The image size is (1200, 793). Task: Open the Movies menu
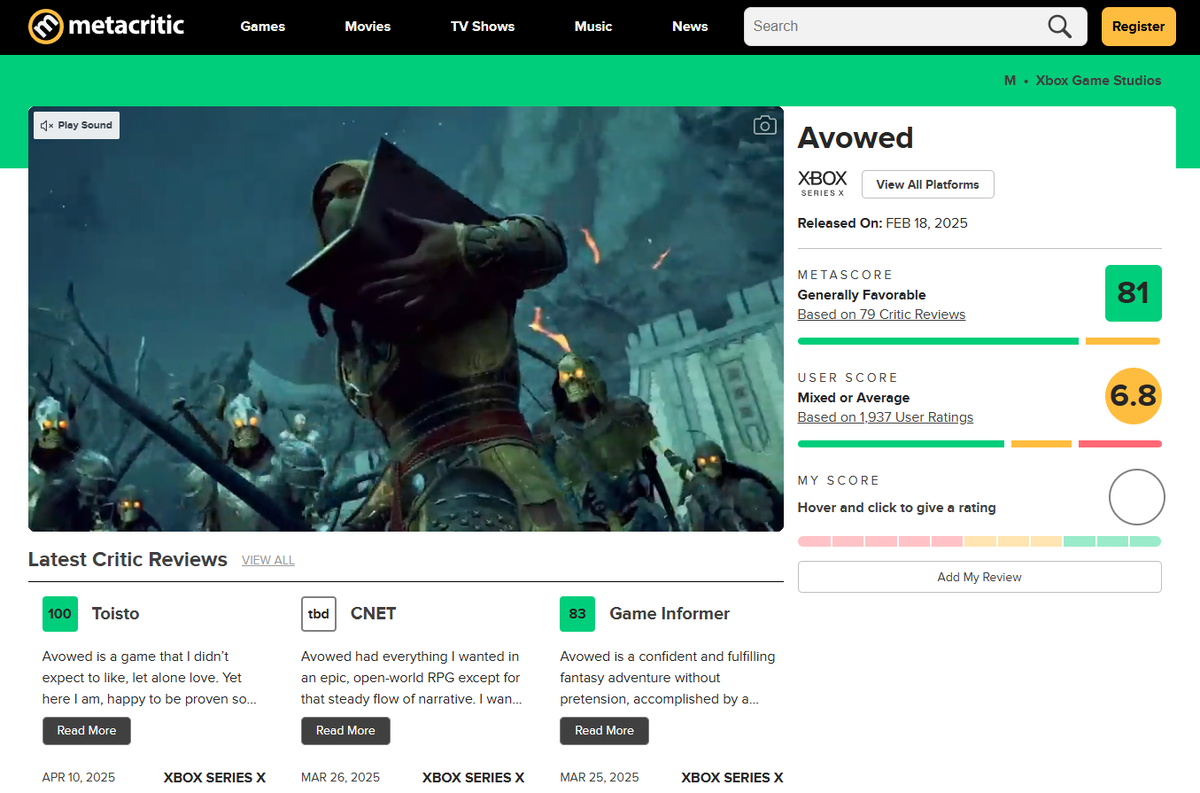click(368, 27)
